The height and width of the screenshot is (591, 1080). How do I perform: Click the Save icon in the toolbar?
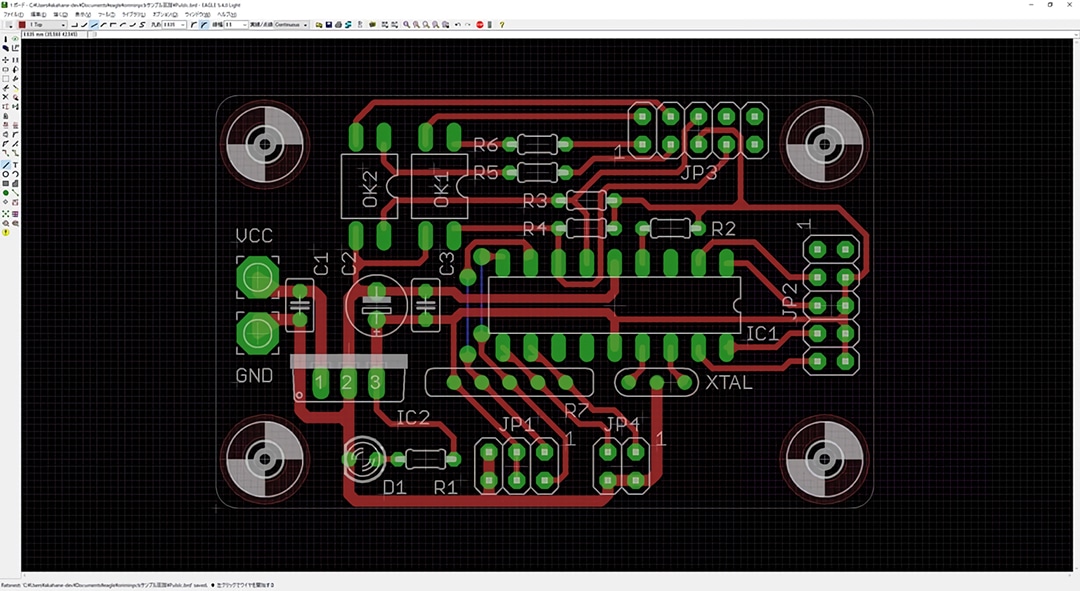(x=329, y=24)
